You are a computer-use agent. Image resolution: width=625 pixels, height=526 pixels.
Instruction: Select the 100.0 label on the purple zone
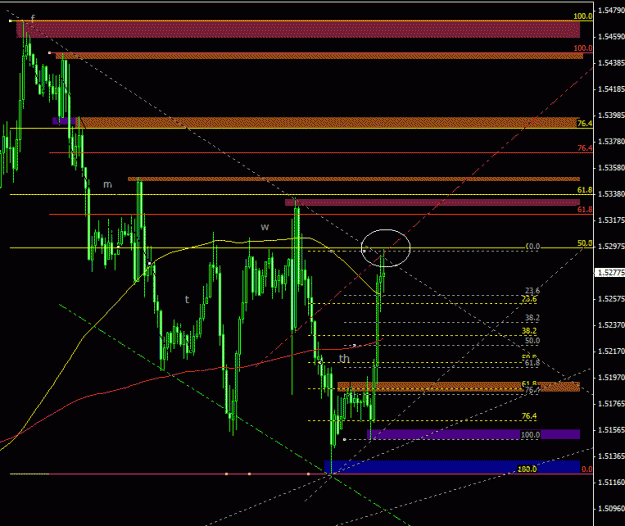coord(531,435)
